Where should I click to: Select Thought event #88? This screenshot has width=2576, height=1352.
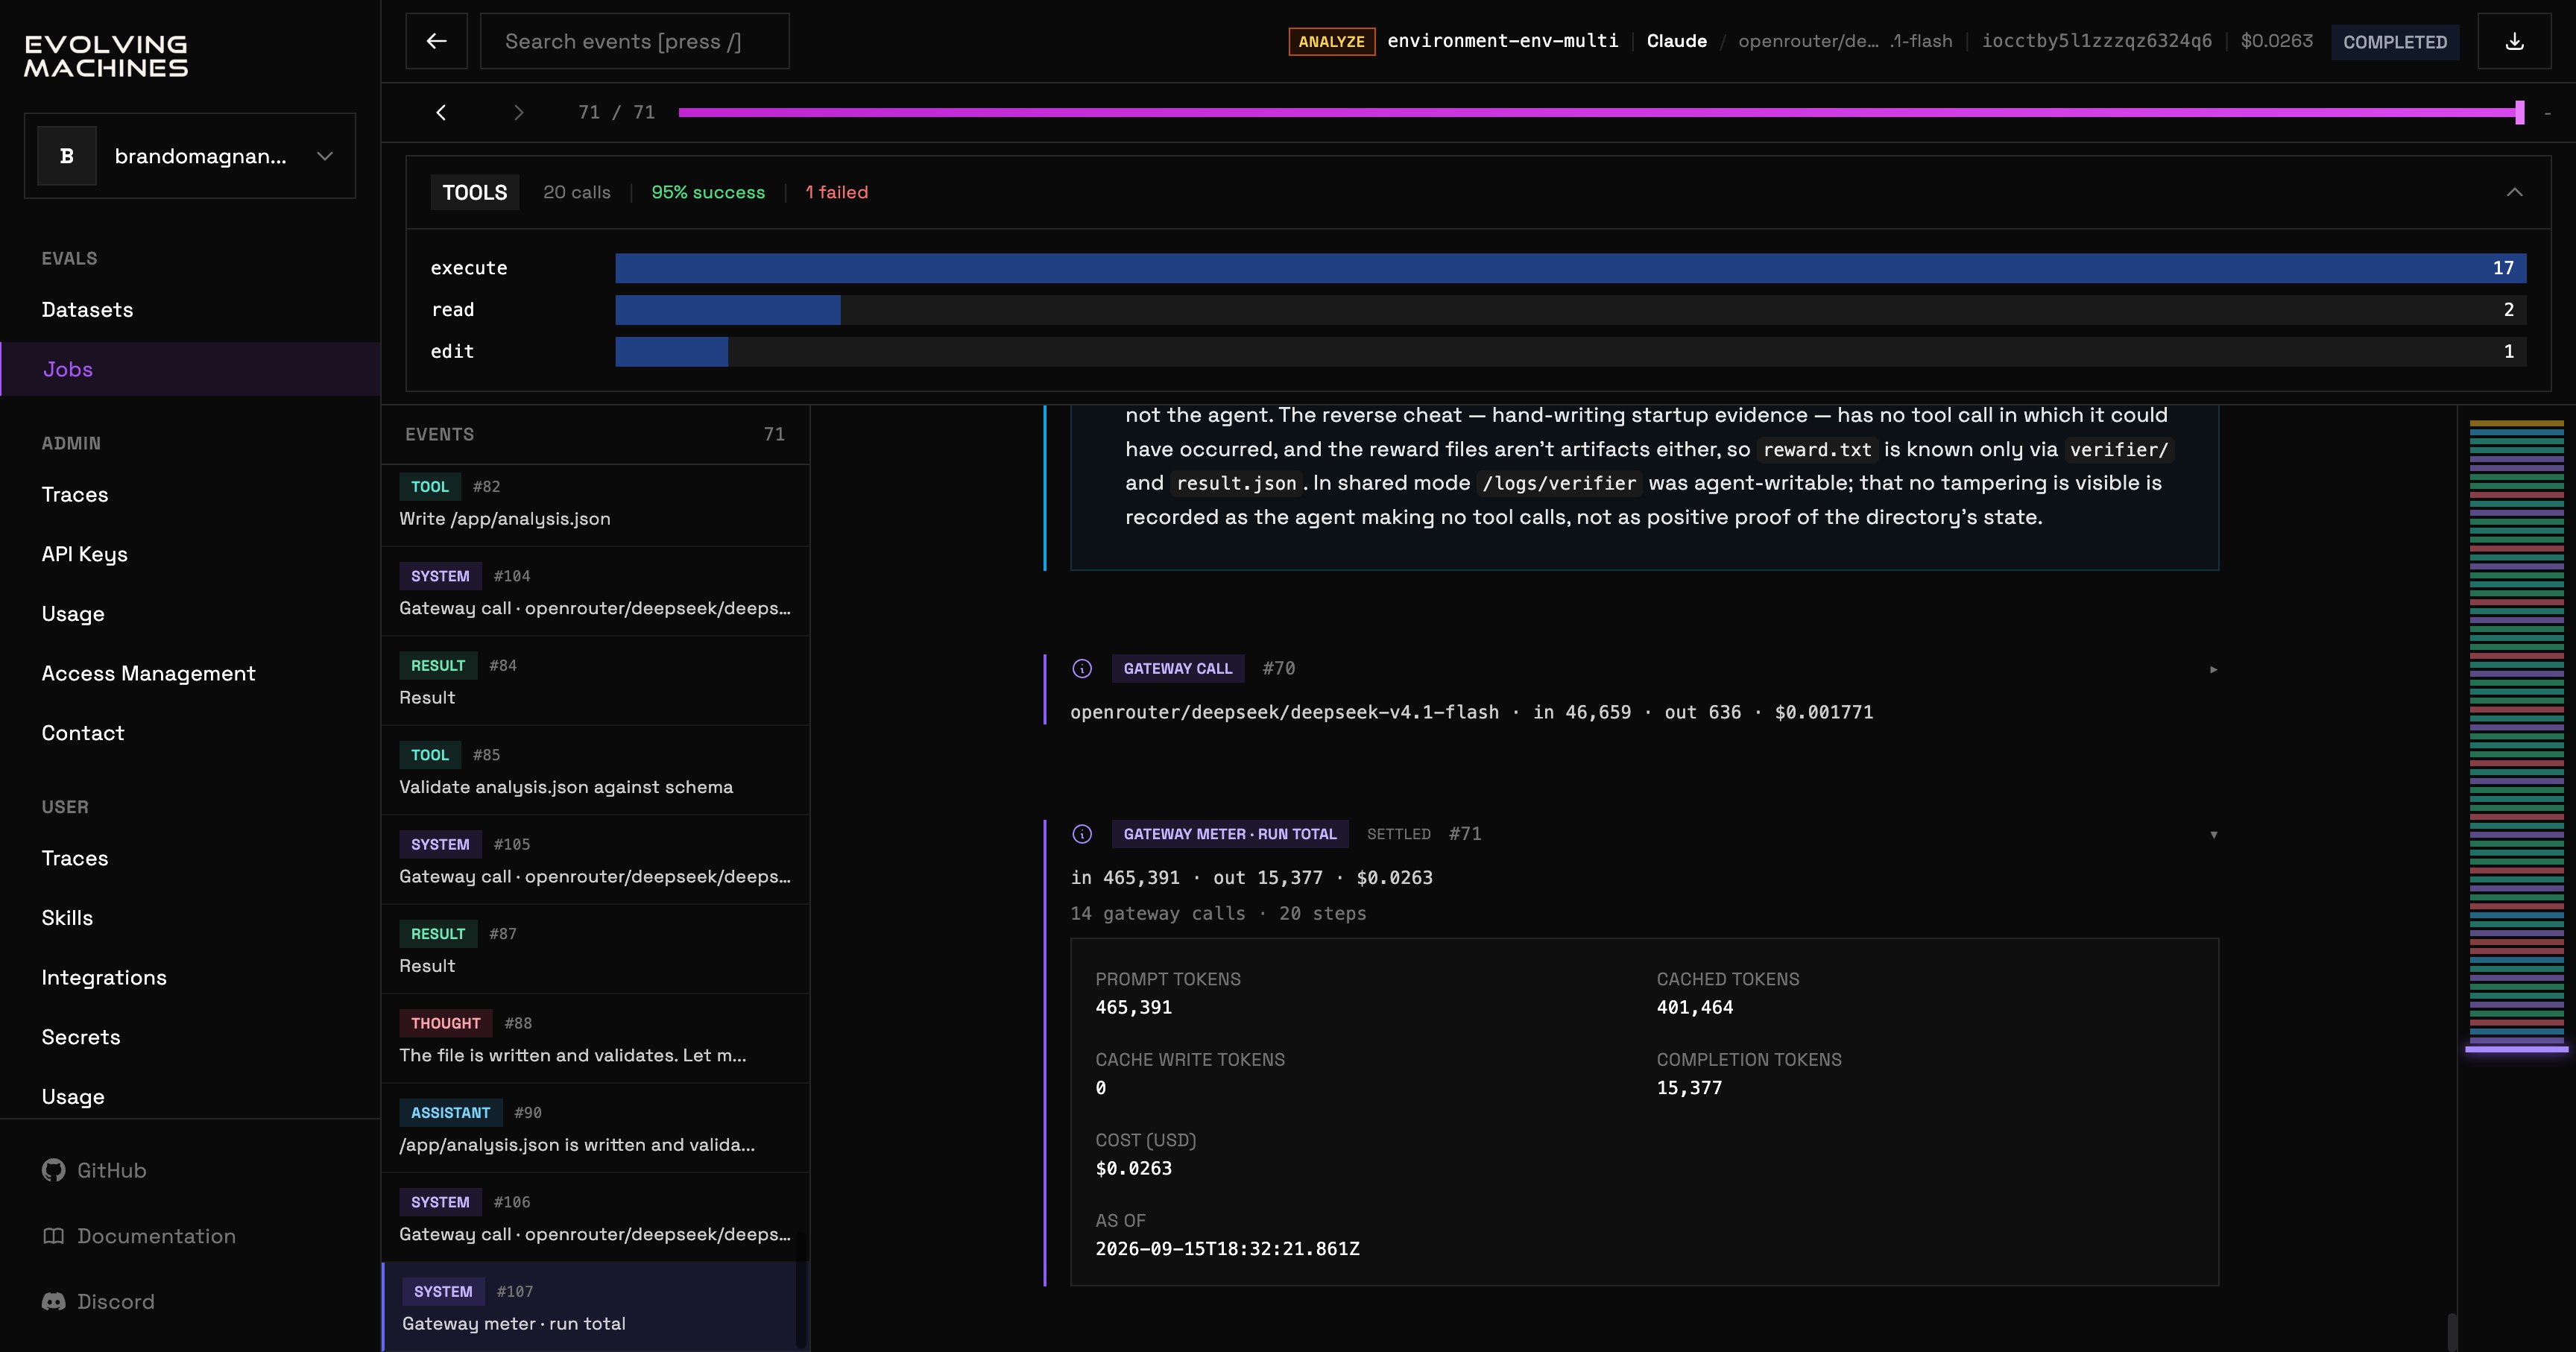[595, 1039]
